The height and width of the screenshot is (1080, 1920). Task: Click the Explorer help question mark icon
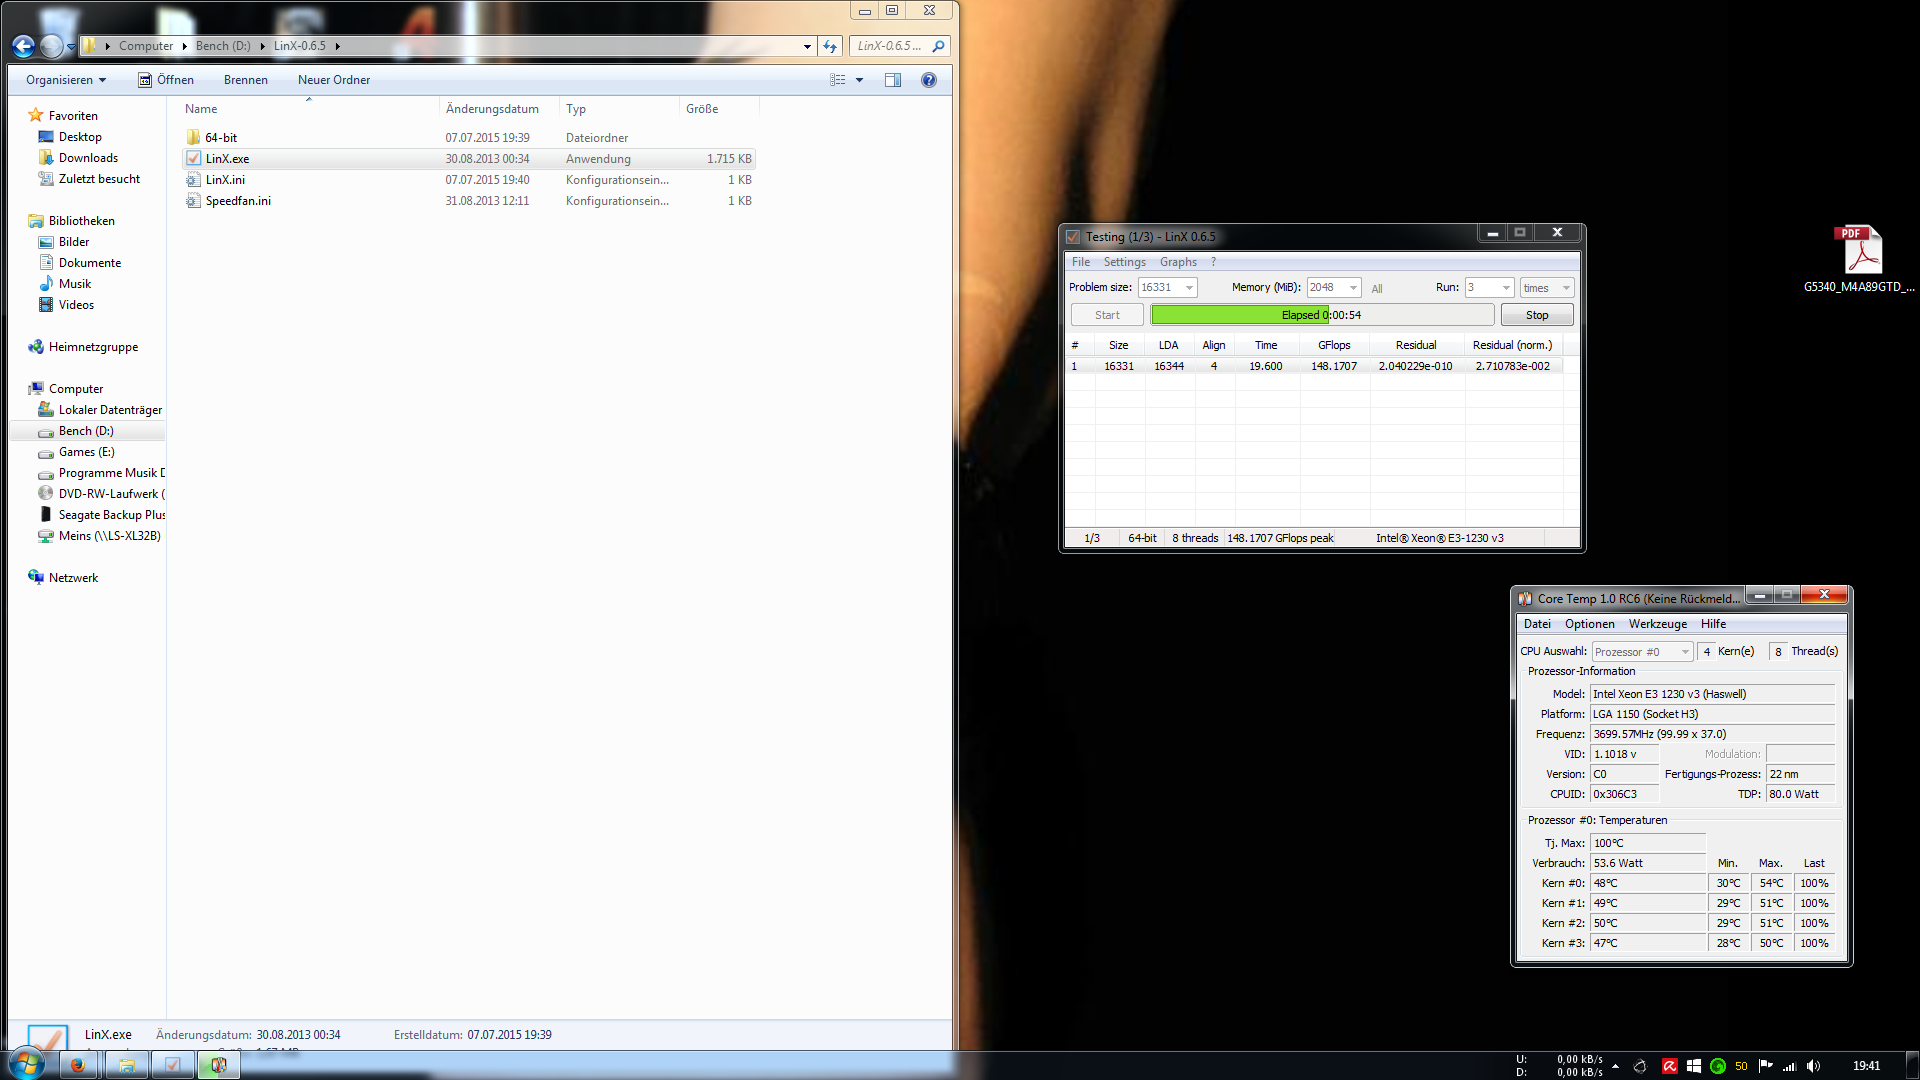(x=929, y=80)
